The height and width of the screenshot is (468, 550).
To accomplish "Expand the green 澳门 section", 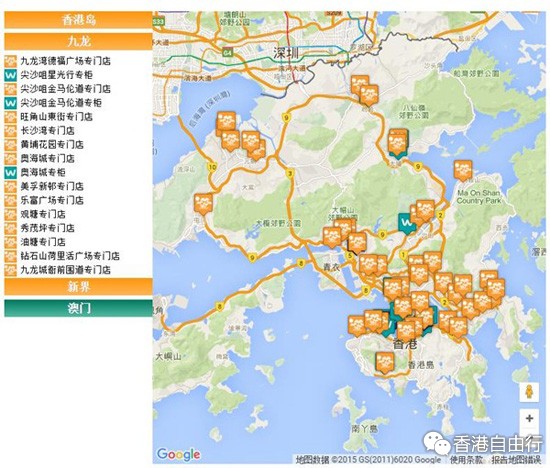I will 79,308.
